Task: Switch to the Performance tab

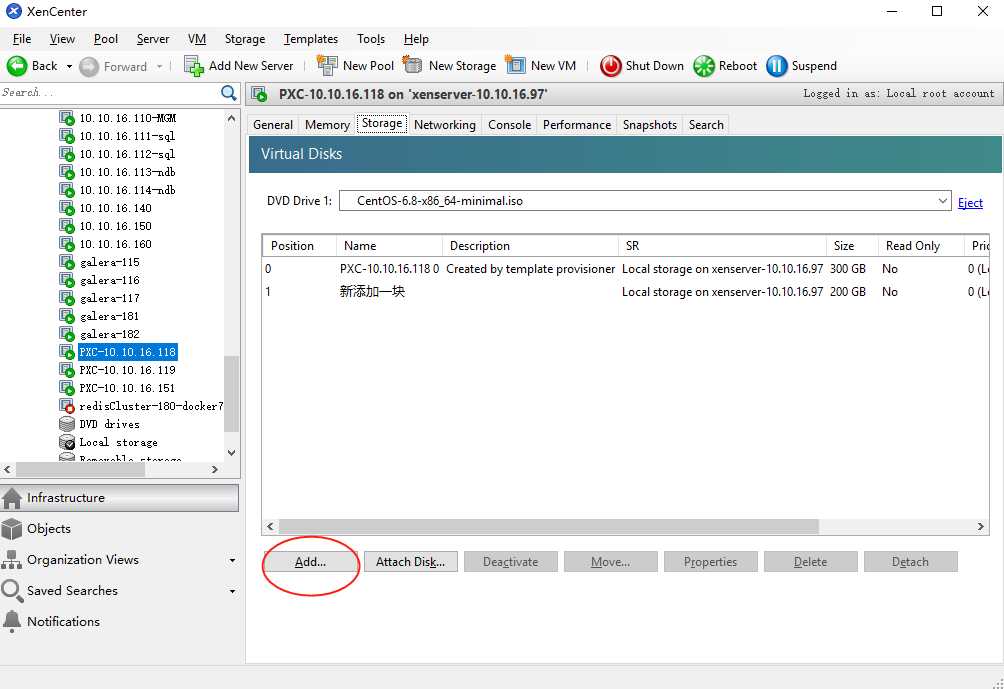Action: coord(576,125)
